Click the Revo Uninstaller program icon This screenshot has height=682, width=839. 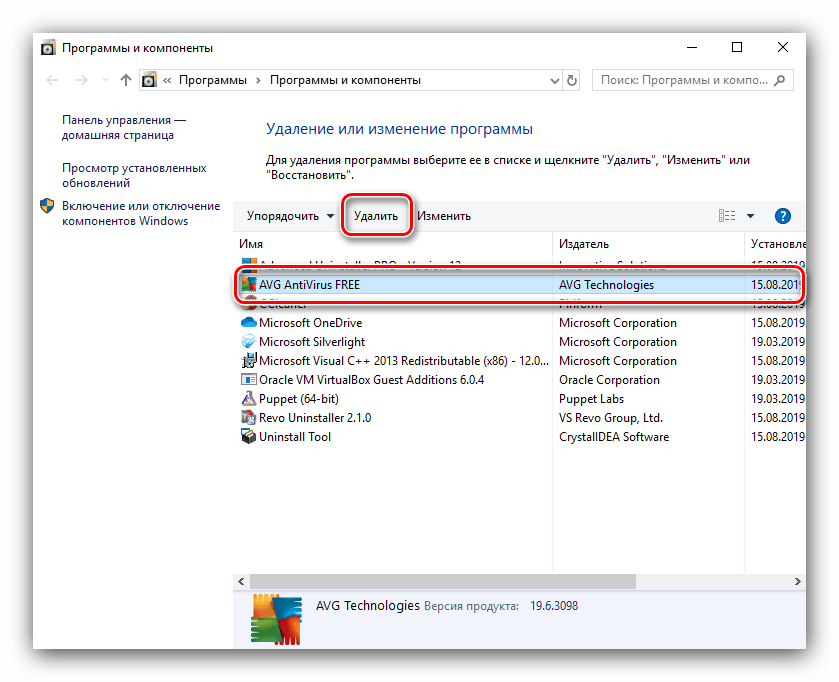[249, 418]
